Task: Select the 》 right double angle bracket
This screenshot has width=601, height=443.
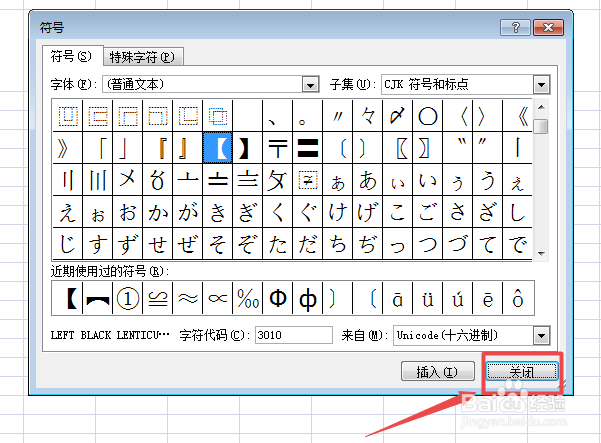Action: [67, 148]
